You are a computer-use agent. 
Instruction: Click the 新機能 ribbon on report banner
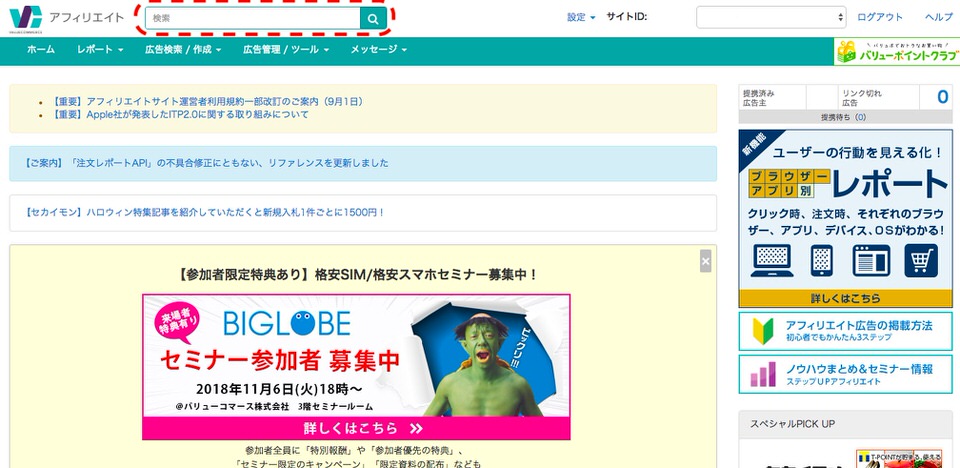tap(756, 148)
